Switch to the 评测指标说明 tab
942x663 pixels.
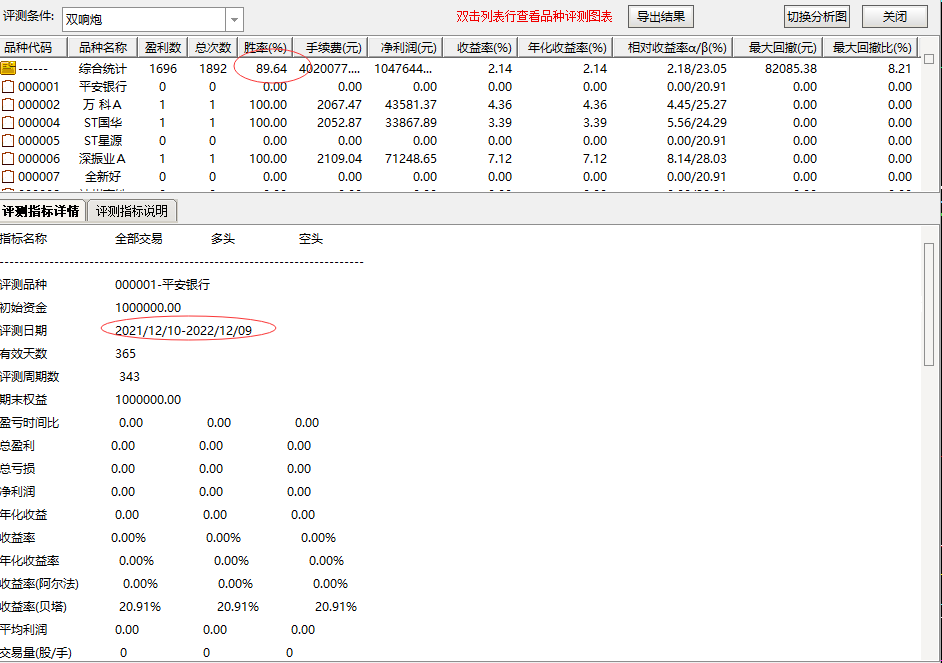[x=132, y=211]
